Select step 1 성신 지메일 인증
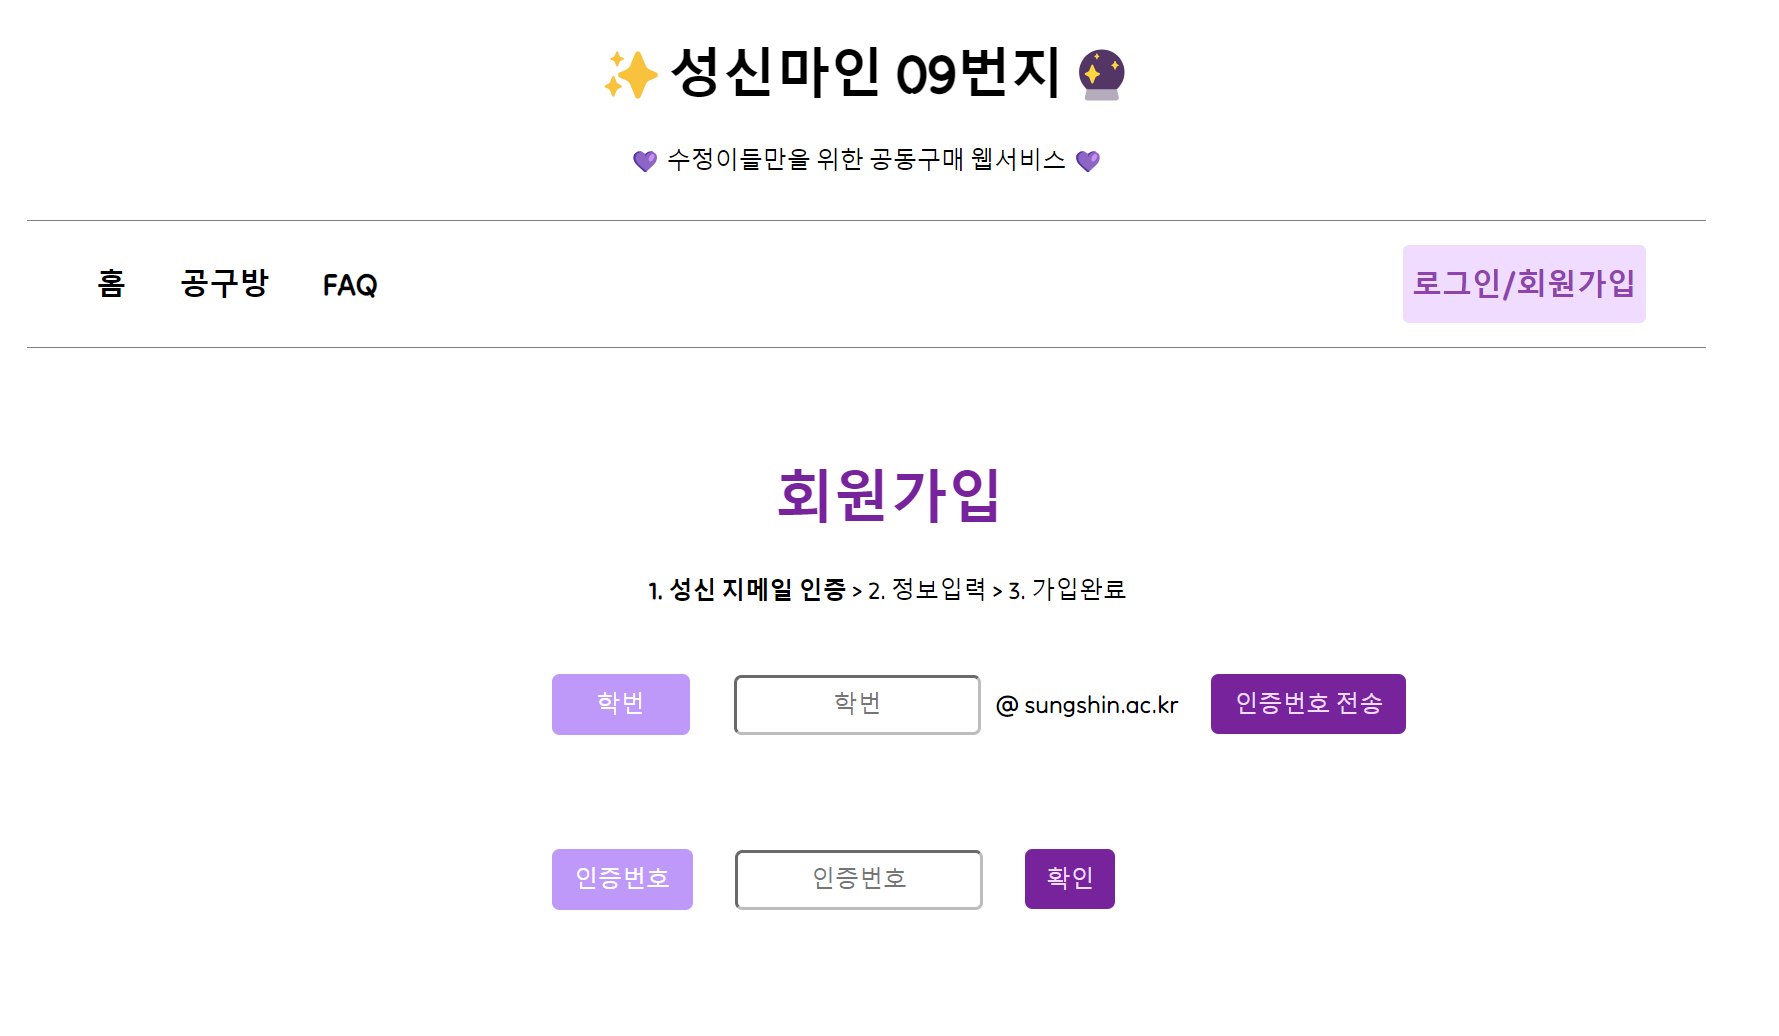The width and height of the screenshot is (1779, 1036). tap(748, 590)
